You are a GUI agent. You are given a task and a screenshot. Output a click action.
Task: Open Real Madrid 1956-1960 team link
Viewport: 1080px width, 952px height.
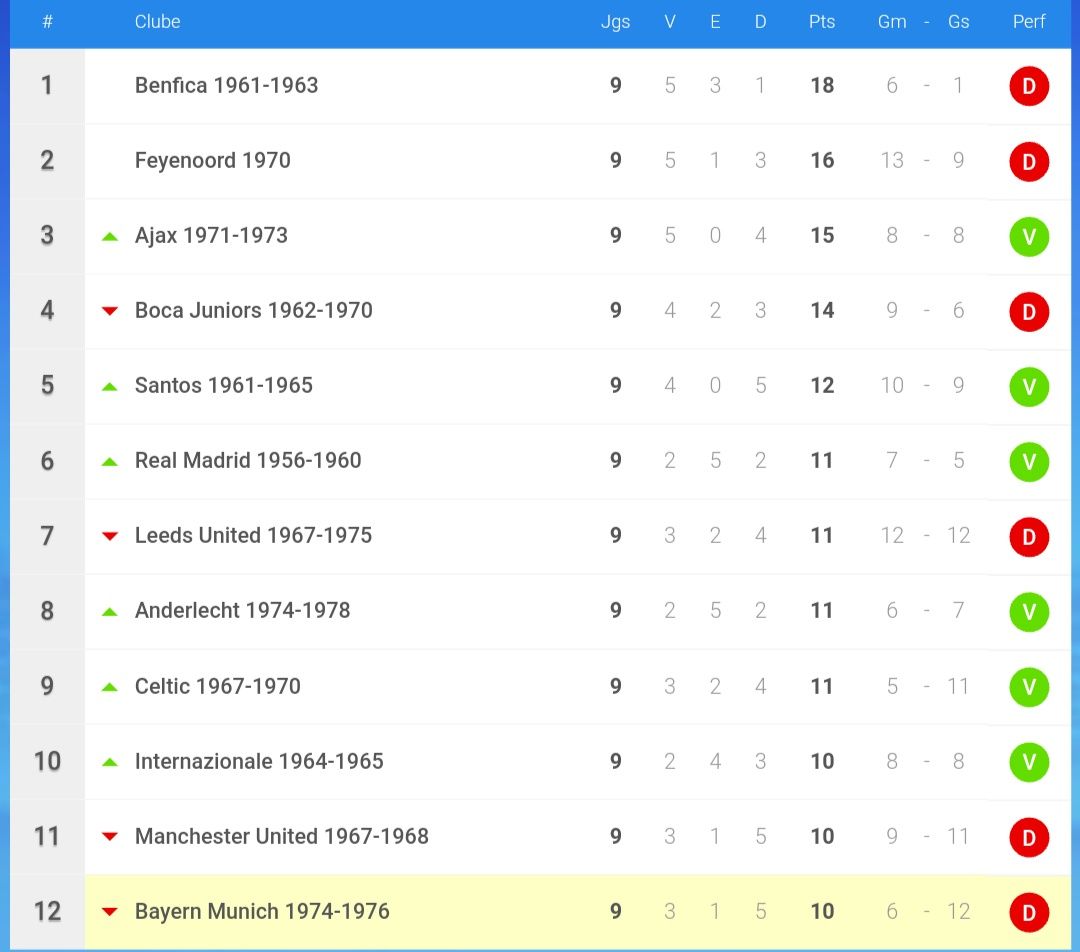coord(248,460)
